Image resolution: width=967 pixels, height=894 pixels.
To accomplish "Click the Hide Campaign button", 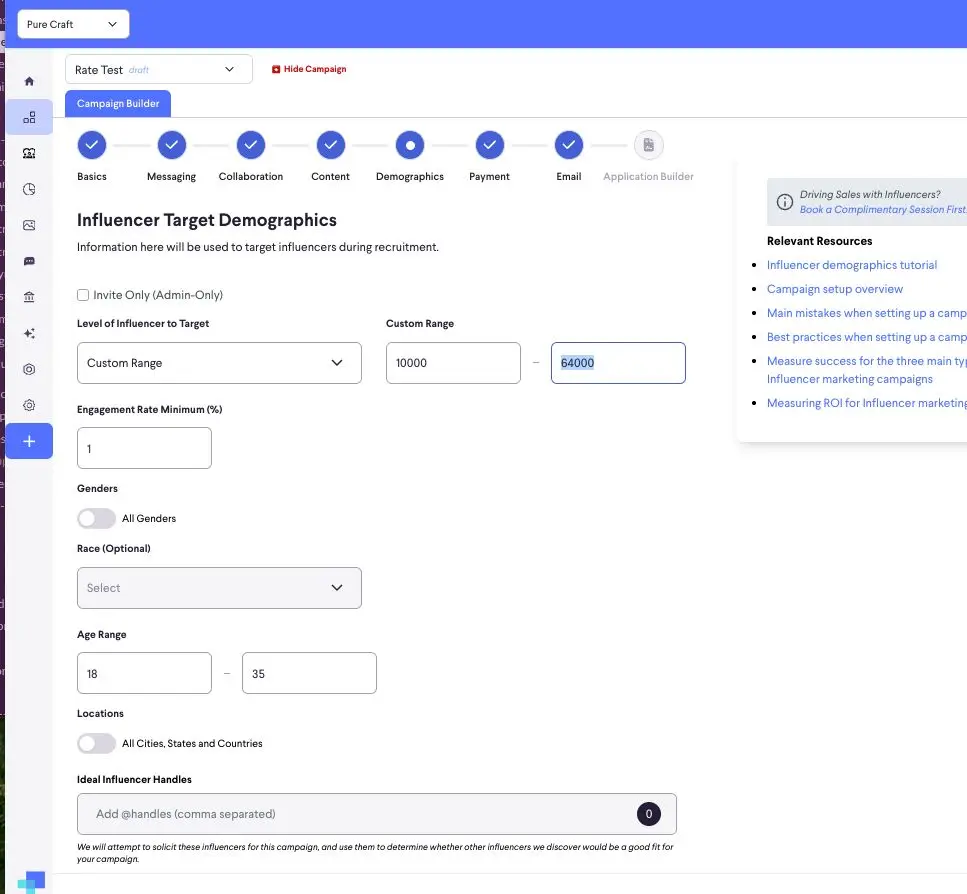I will point(309,69).
